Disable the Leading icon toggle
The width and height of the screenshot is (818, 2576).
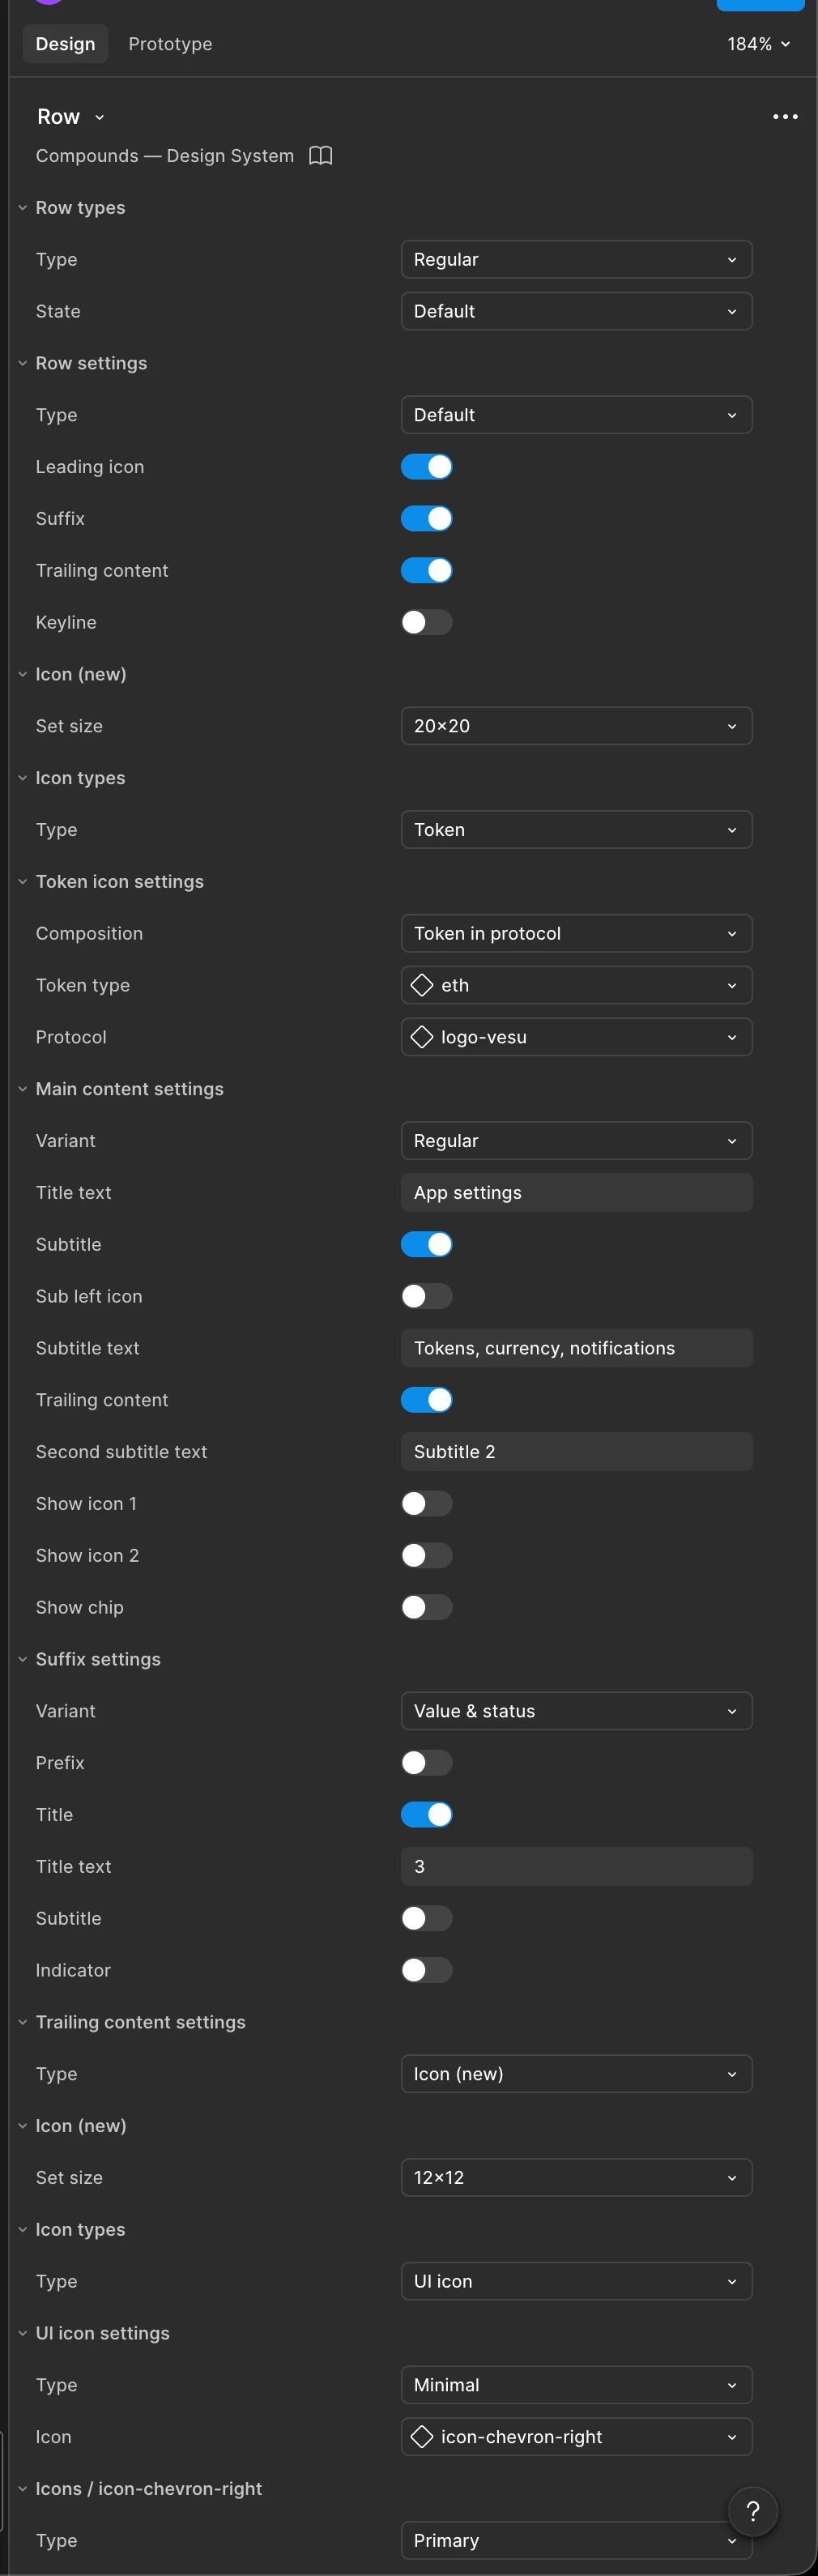tap(427, 467)
